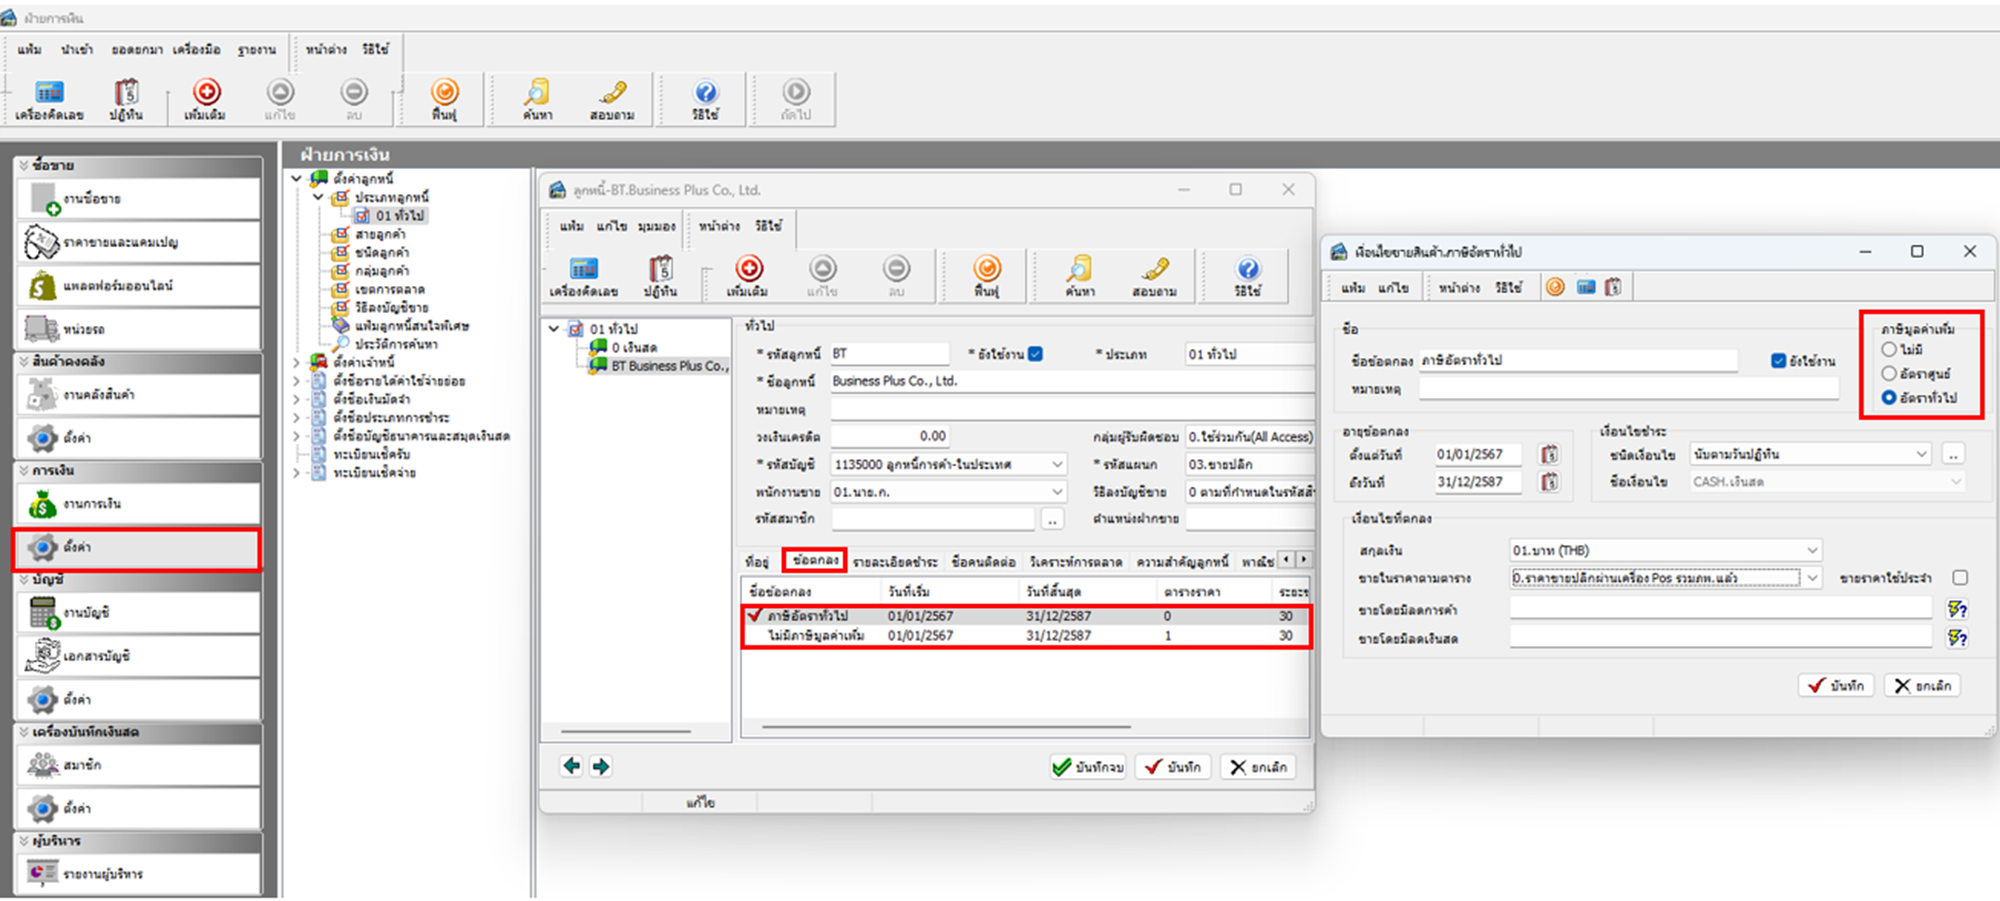Click the บันทึกจบ button

tap(1088, 767)
